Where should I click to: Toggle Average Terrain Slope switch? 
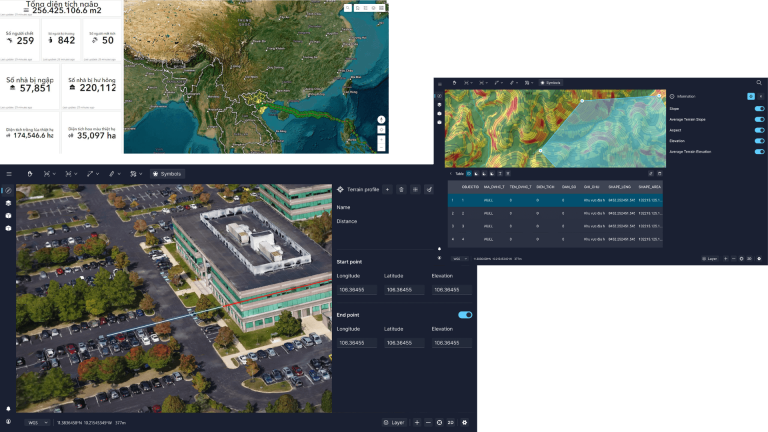pyautogui.click(x=759, y=120)
